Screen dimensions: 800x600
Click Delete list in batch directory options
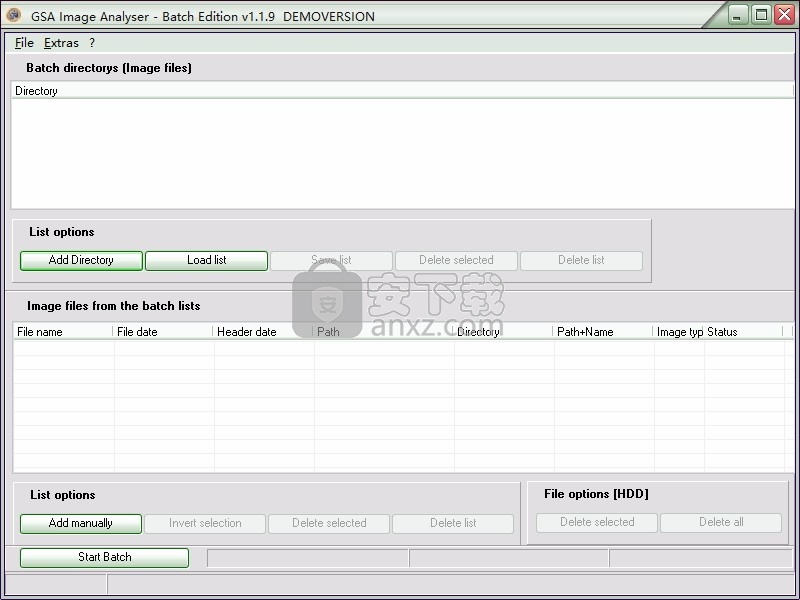[581, 260]
